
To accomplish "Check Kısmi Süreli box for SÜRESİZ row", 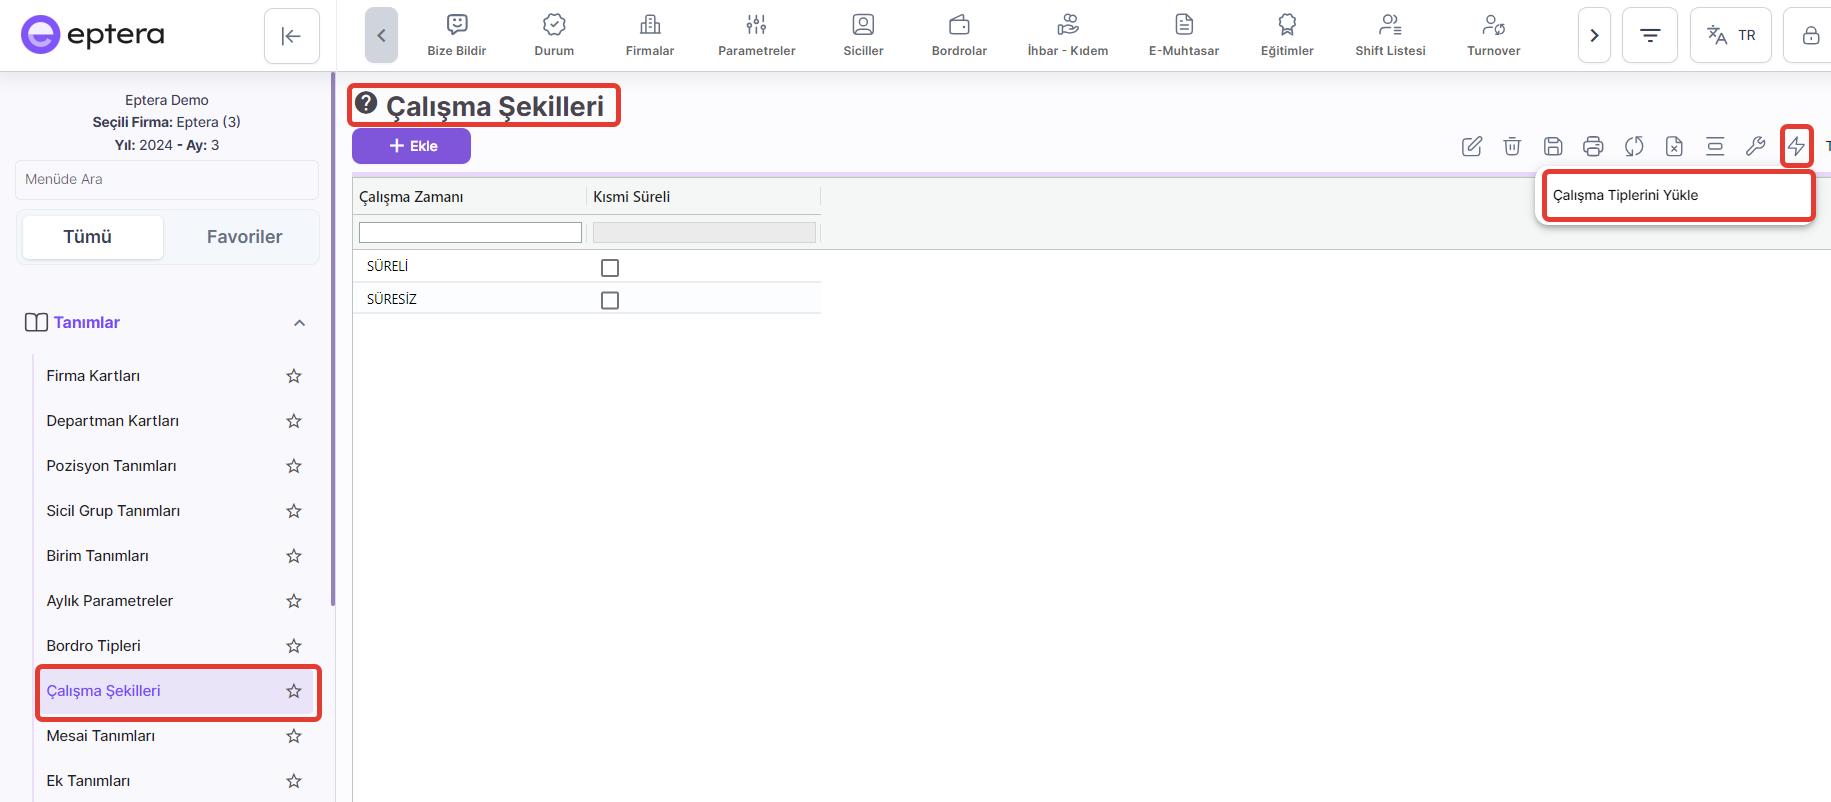I will coord(610,300).
